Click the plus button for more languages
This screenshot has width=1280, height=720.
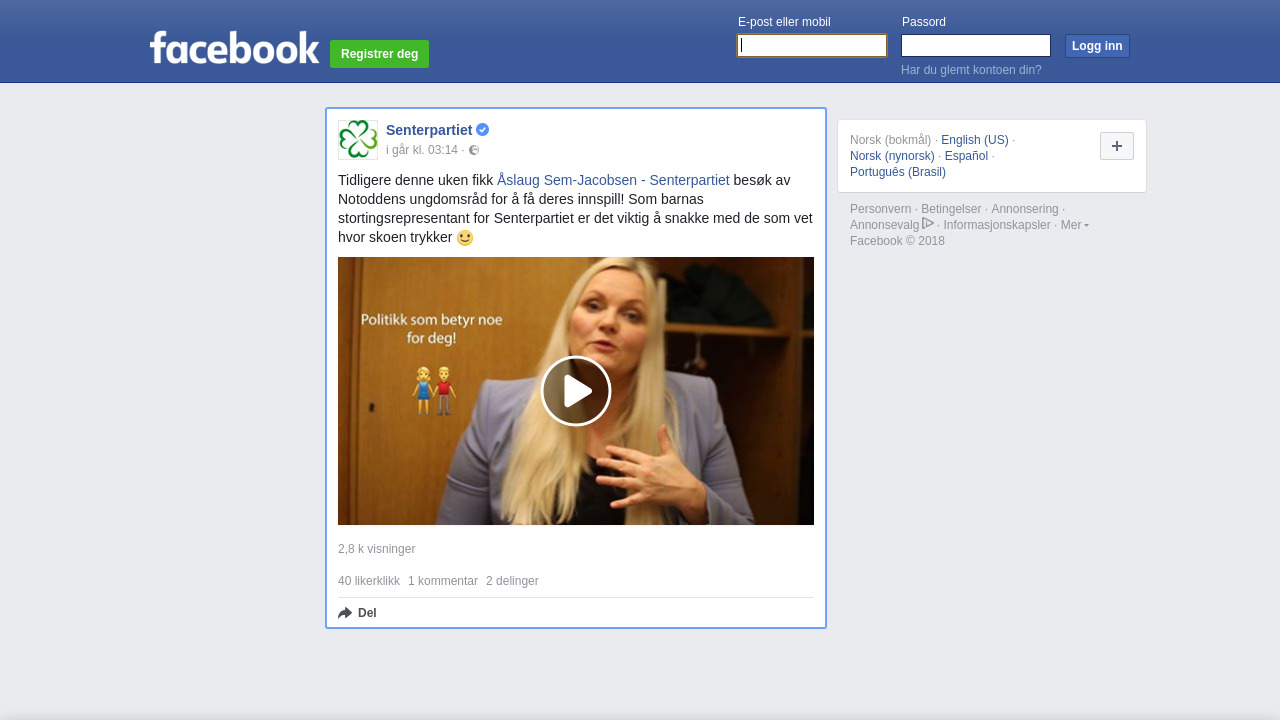coord(1117,146)
